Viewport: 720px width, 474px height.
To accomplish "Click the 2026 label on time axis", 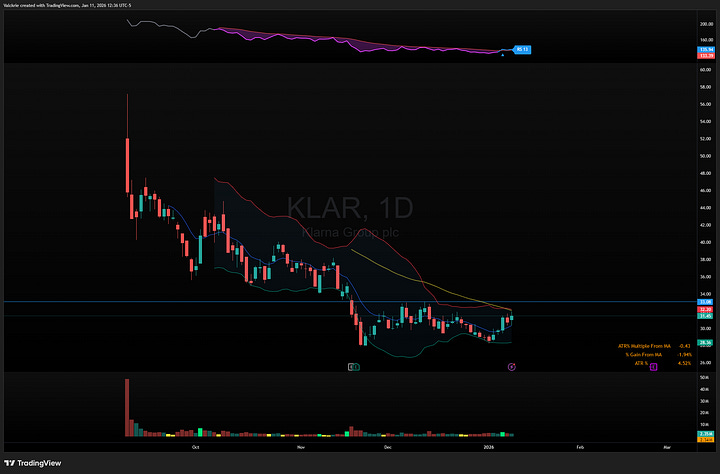I will coord(489,447).
